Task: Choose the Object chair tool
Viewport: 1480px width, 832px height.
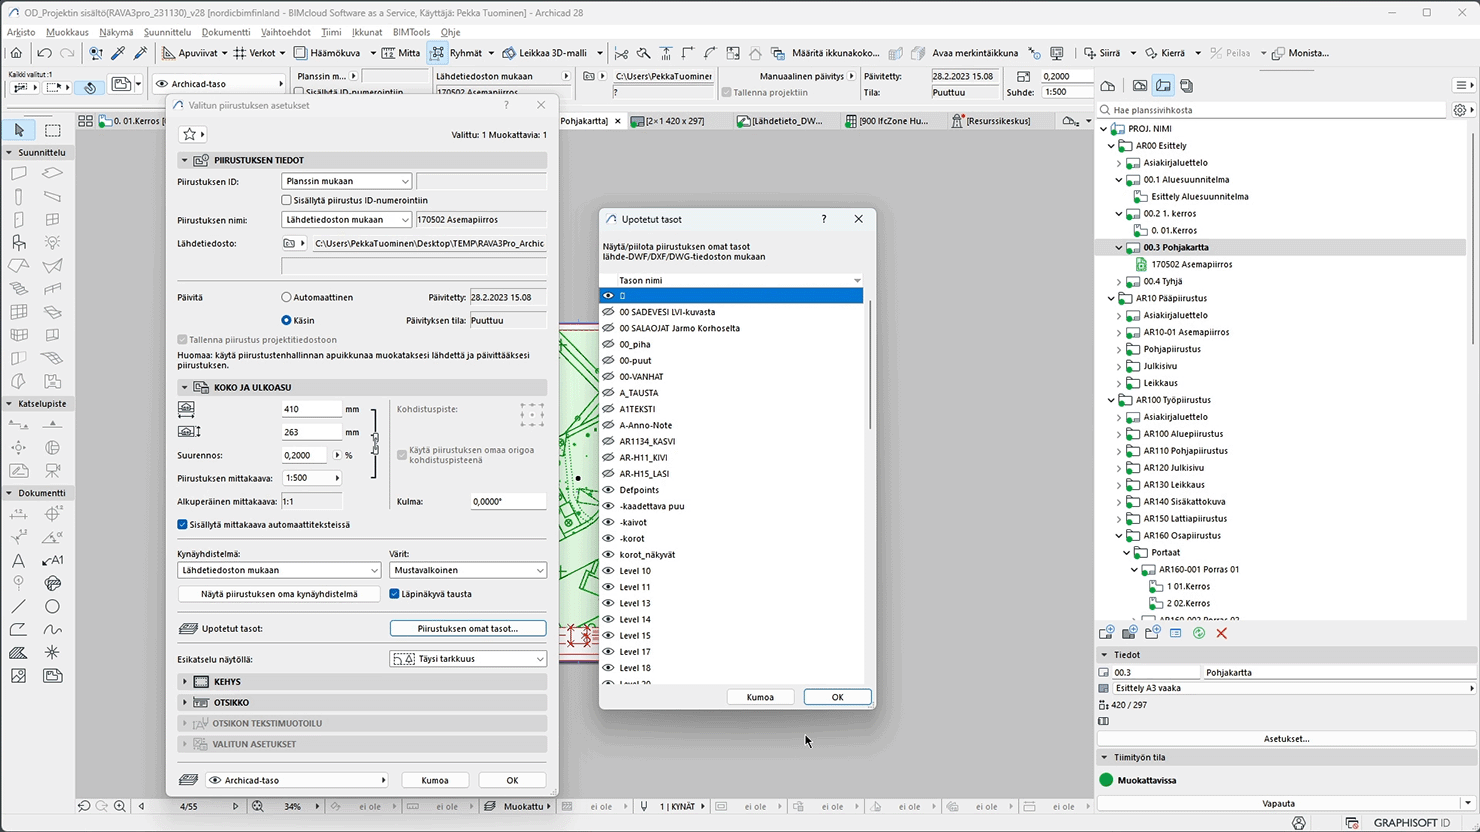Action: pos(19,242)
